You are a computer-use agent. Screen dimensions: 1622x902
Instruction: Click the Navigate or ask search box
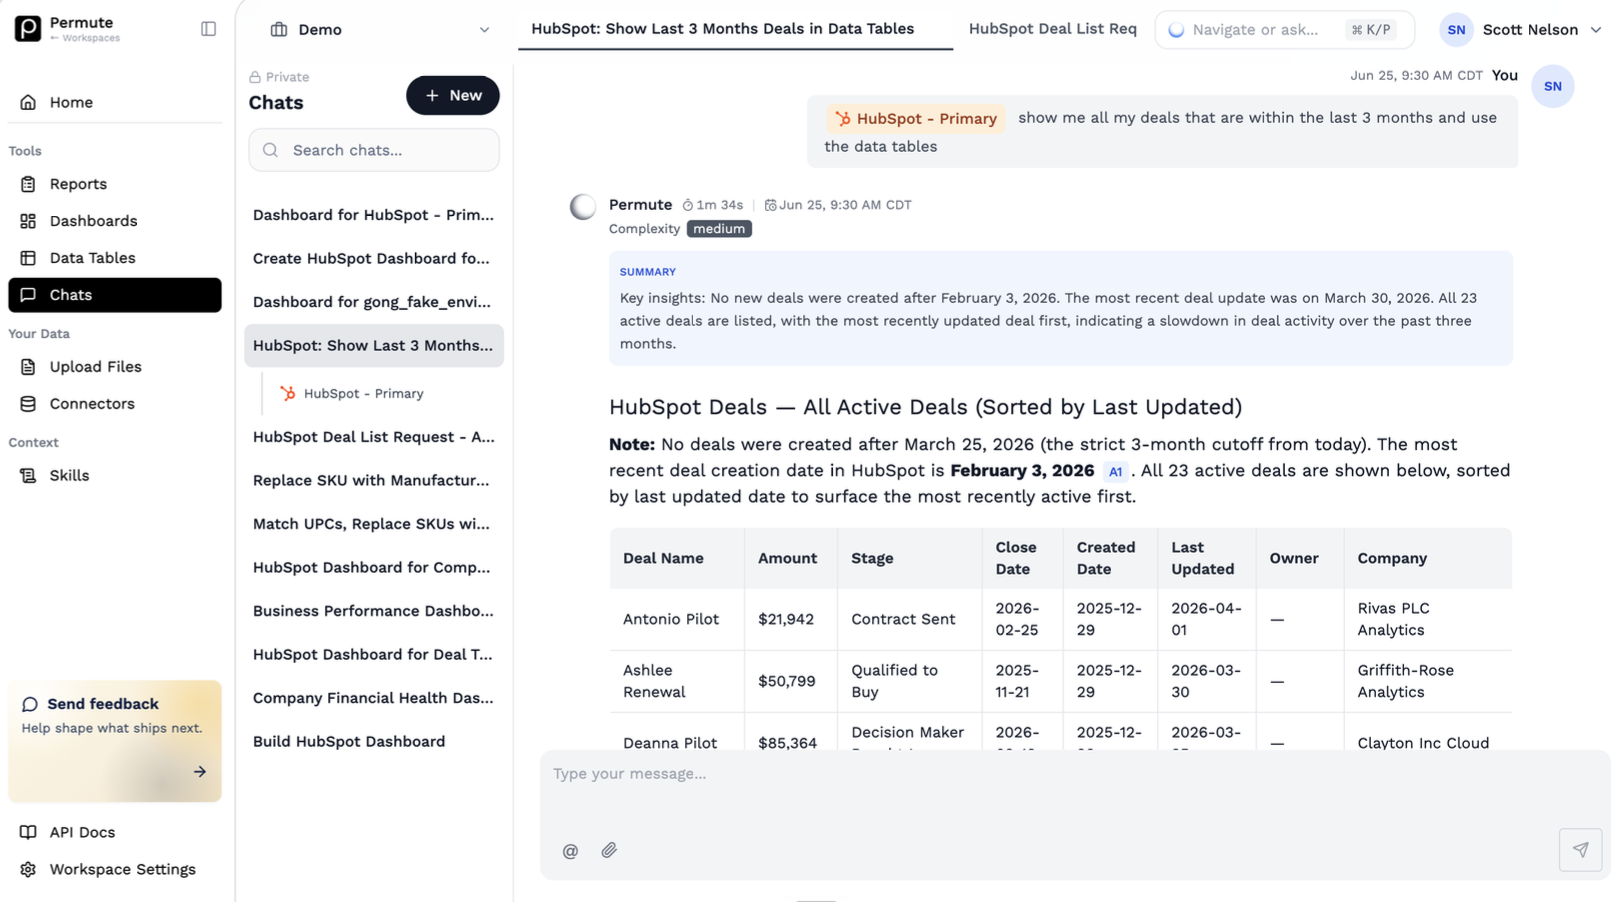click(1284, 30)
